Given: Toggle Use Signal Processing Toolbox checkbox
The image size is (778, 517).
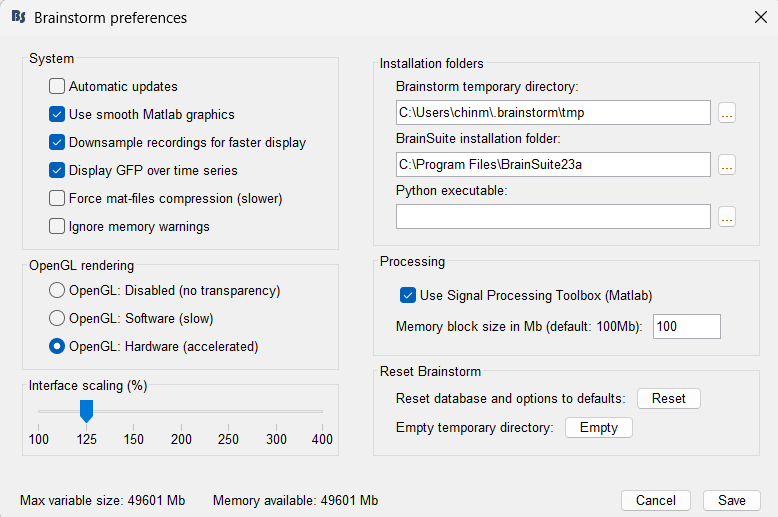Looking at the screenshot, I should pos(407,295).
